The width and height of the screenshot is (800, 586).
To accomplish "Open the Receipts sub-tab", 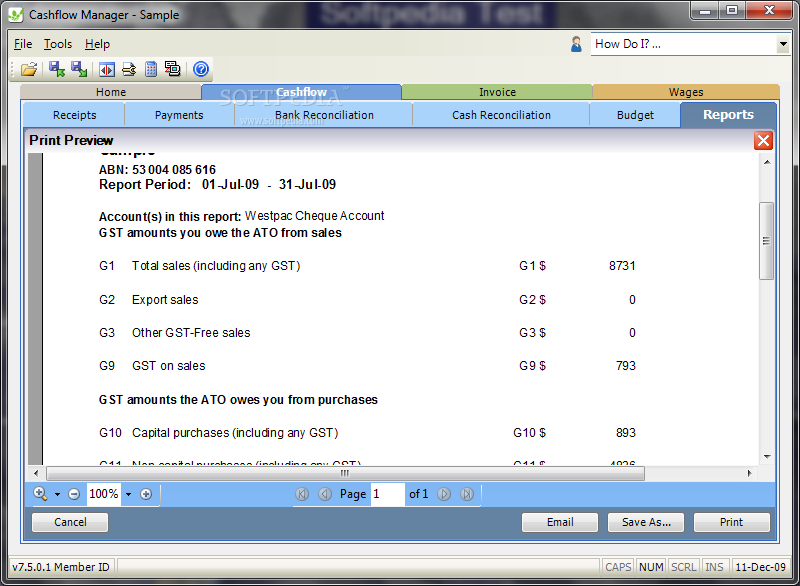I will [x=74, y=115].
